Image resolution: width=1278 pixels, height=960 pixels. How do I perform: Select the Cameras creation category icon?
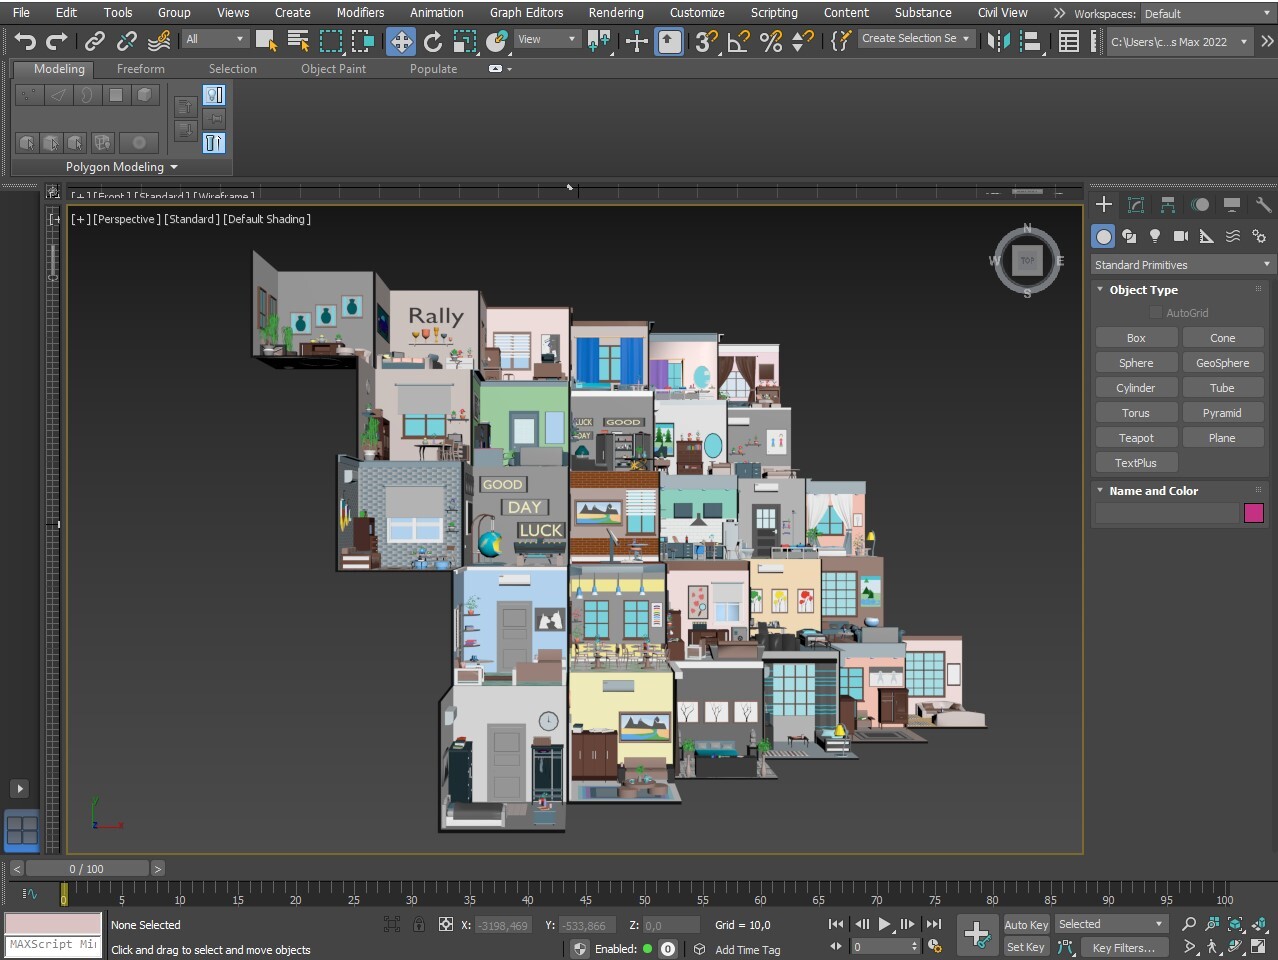click(x=1181, y=237)
